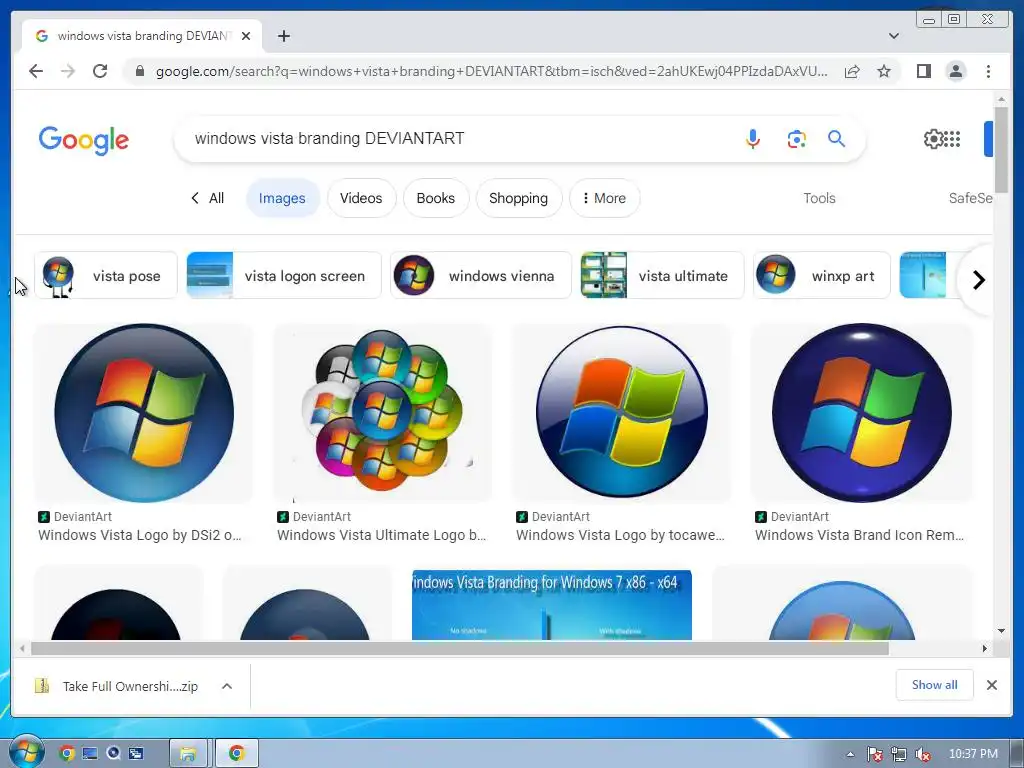The height and width of the screenshot is (768, 1024).
Task: Select the vista pose chip
Action: [105, 276]
